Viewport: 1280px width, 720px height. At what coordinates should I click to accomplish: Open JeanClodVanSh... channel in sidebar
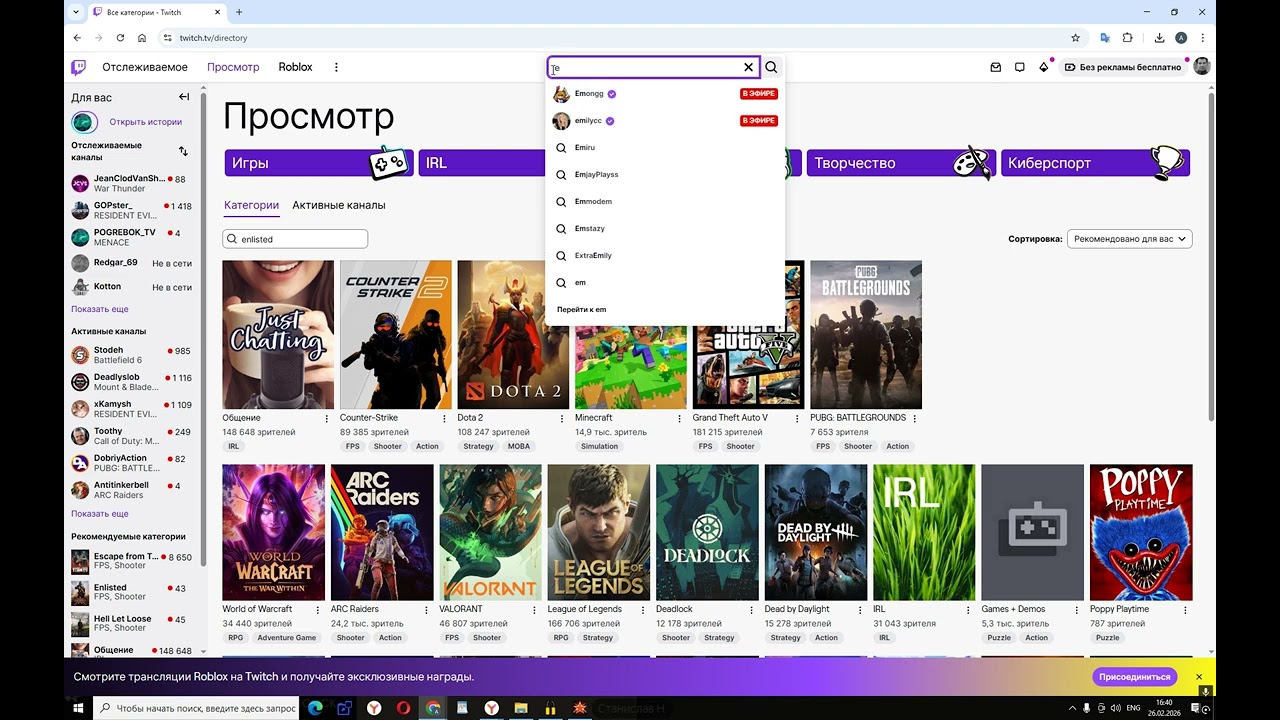(129, 183)
